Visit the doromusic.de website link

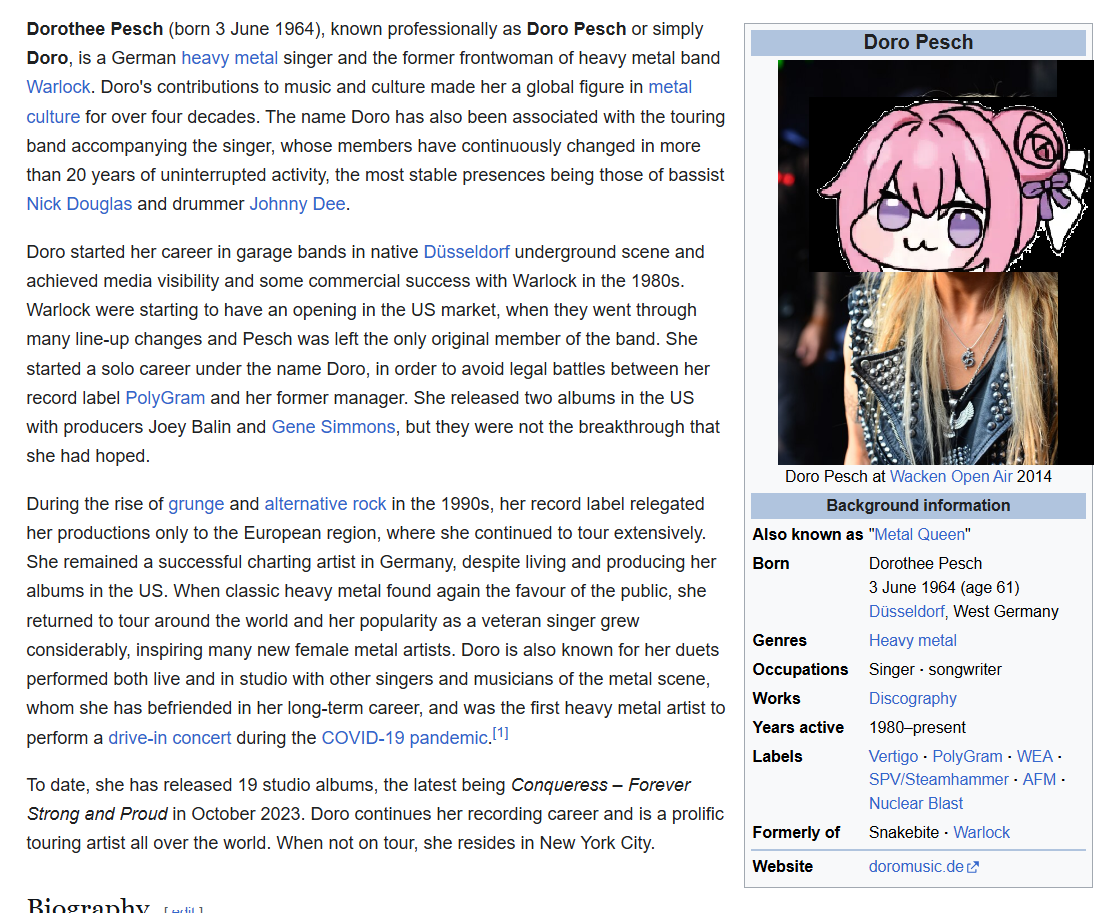click(916, 866)
